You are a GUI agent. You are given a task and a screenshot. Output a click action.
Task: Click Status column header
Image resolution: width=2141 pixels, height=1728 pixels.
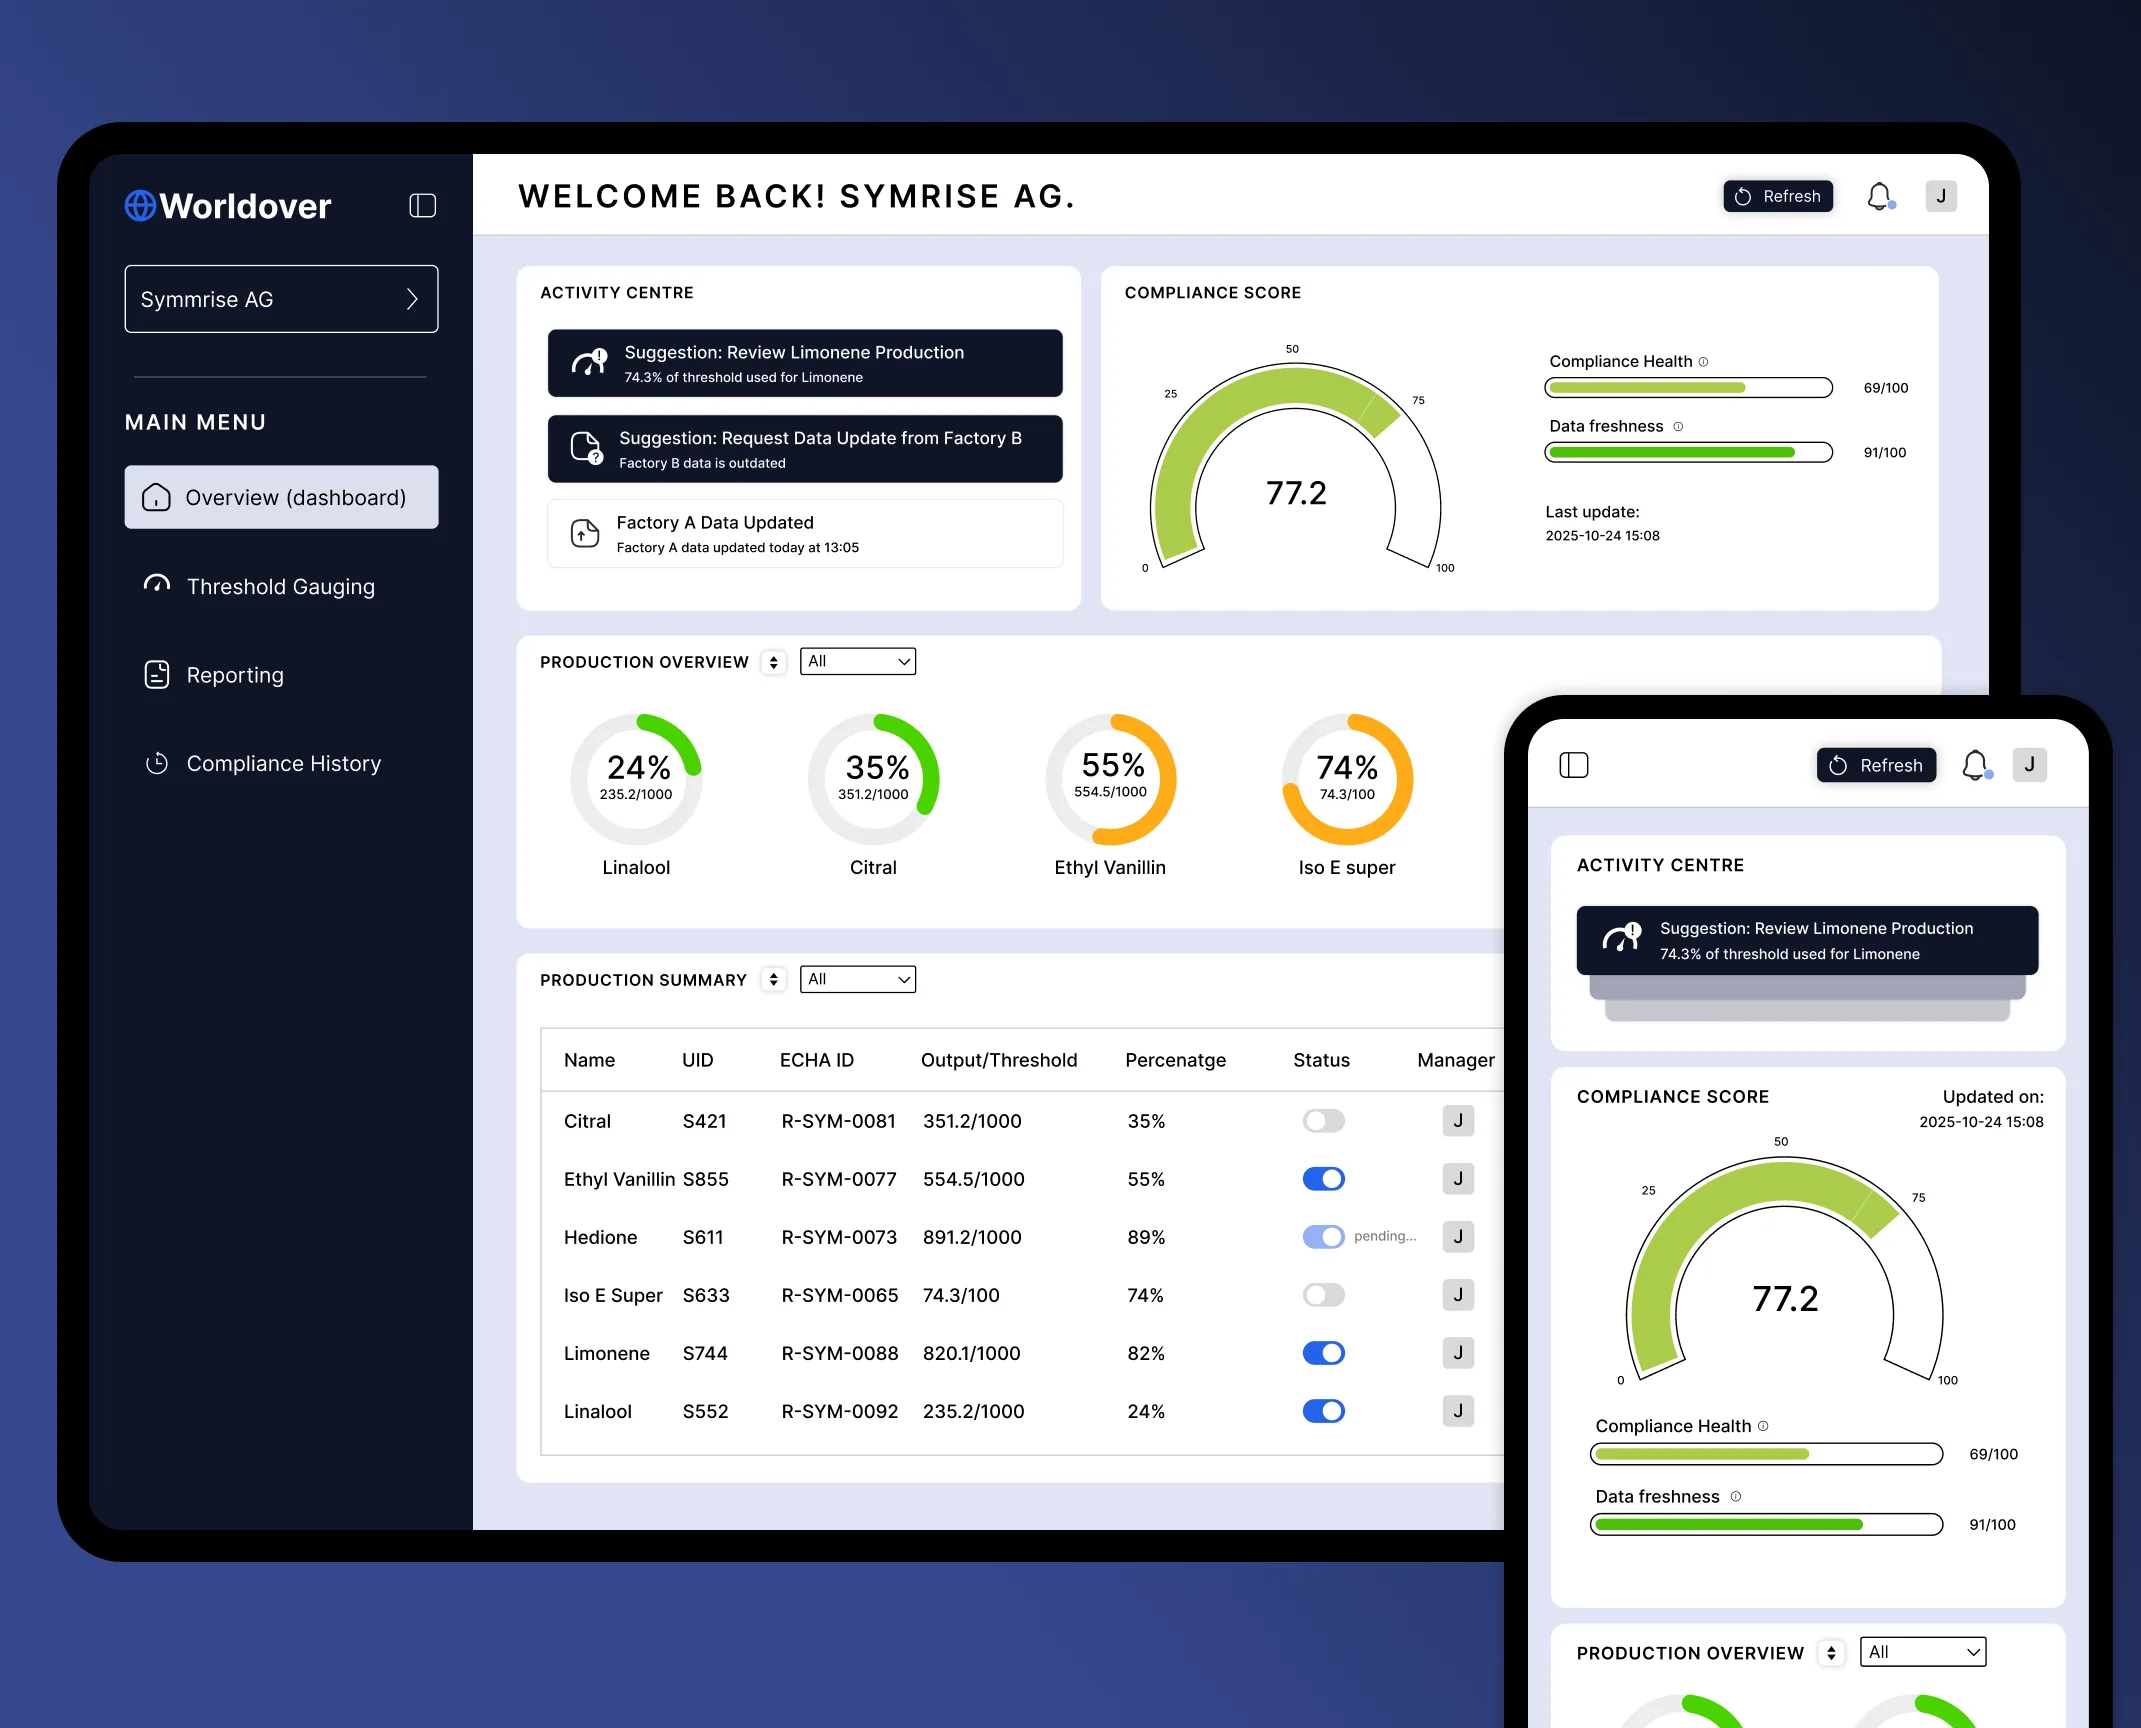(1322, 1061)
